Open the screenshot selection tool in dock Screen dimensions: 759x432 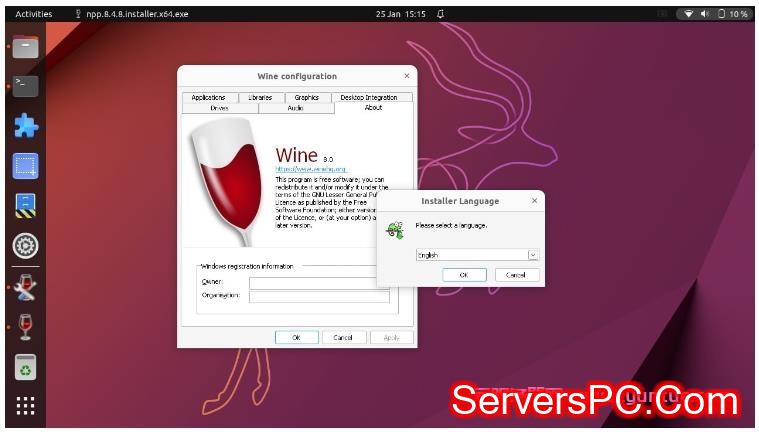pyautogui.click(x=25, y=166)
